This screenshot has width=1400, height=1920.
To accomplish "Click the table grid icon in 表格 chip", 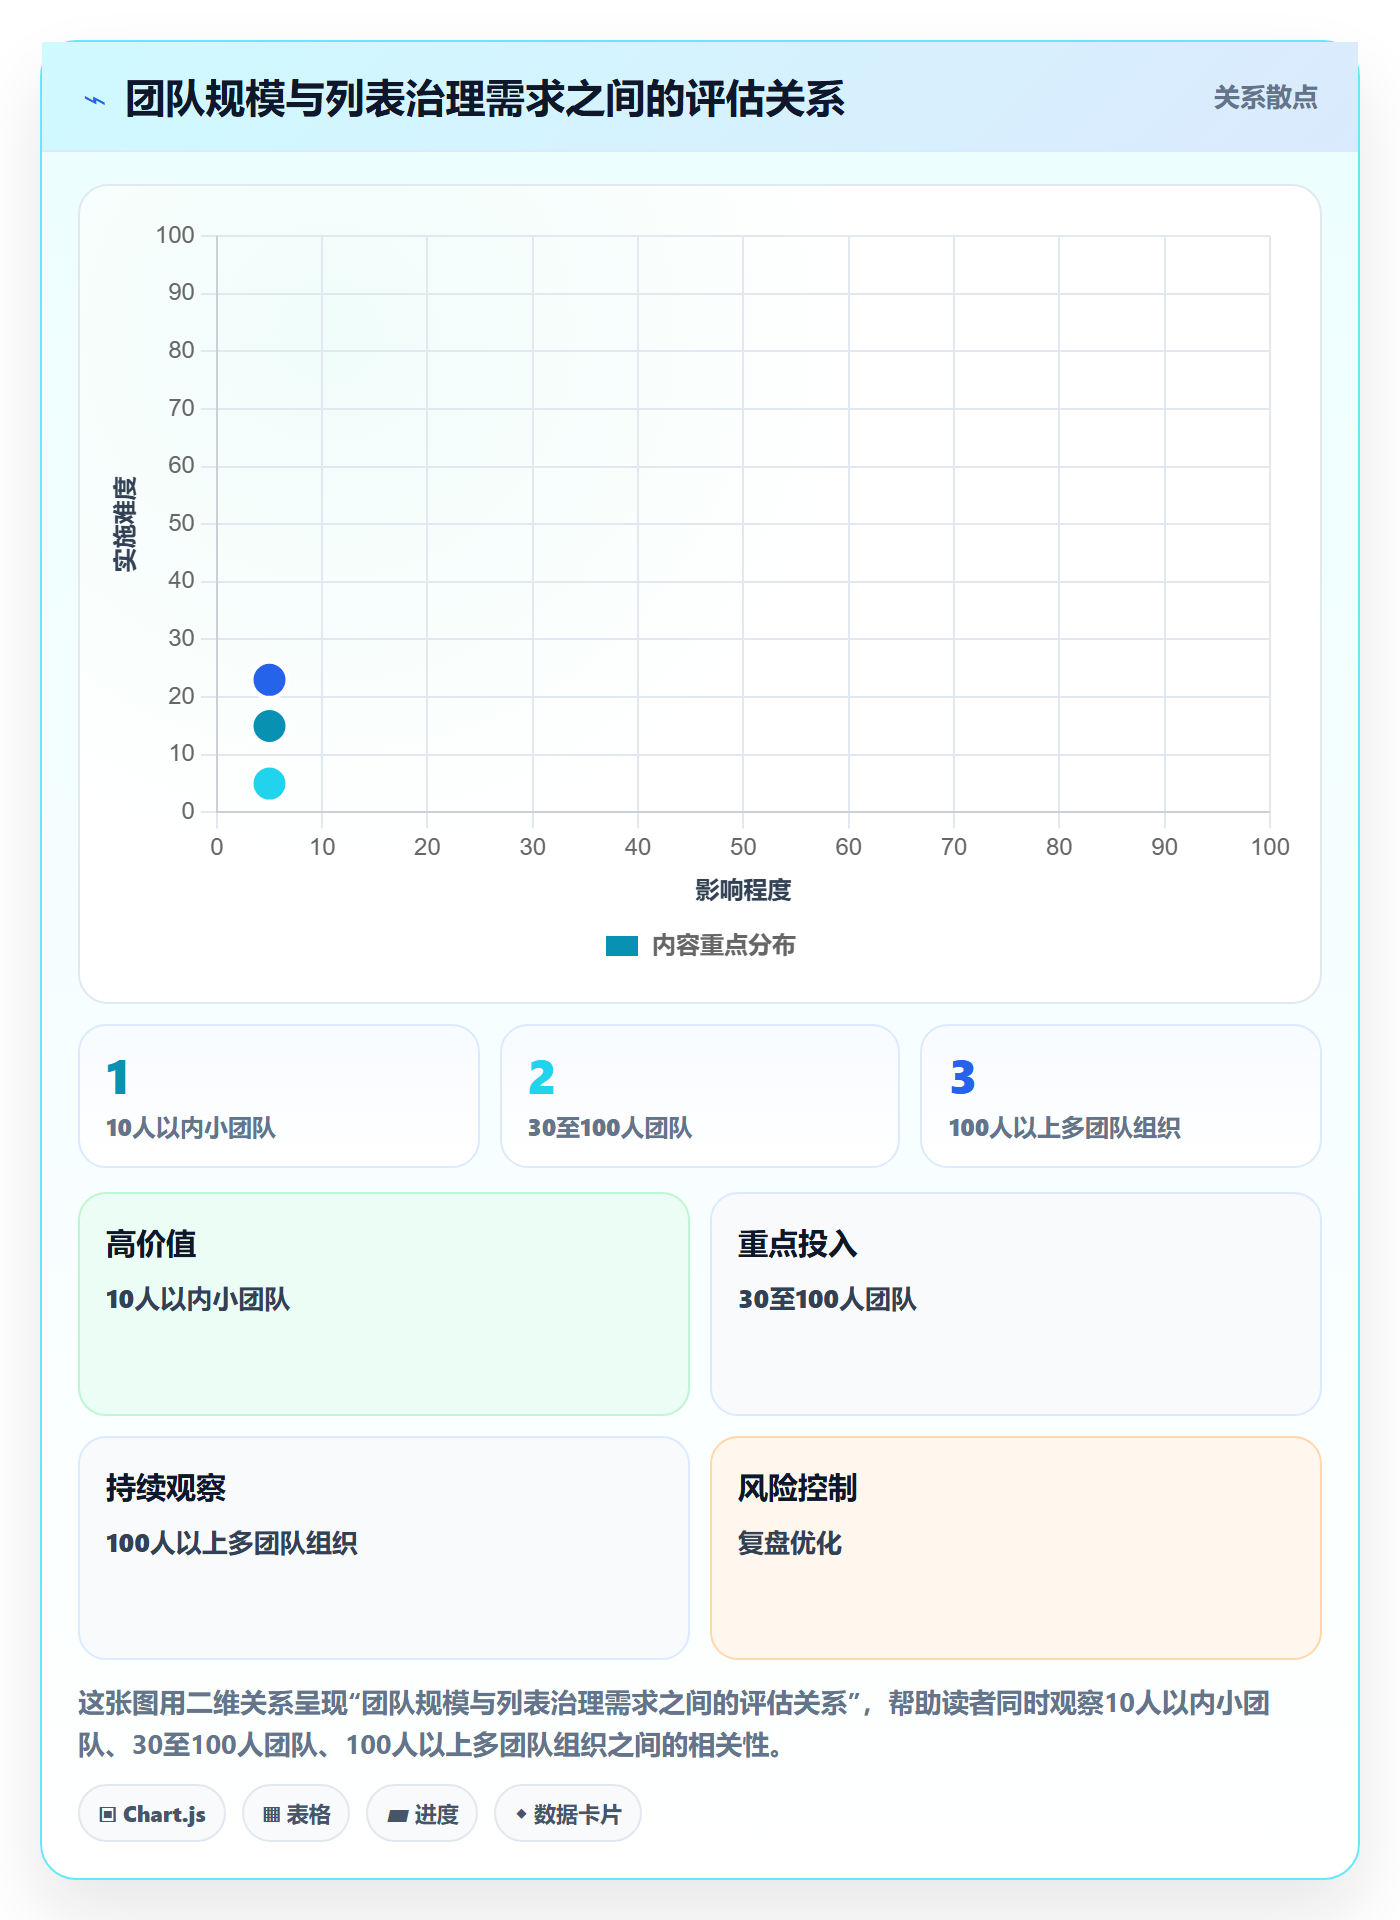I will [271, 1815].
